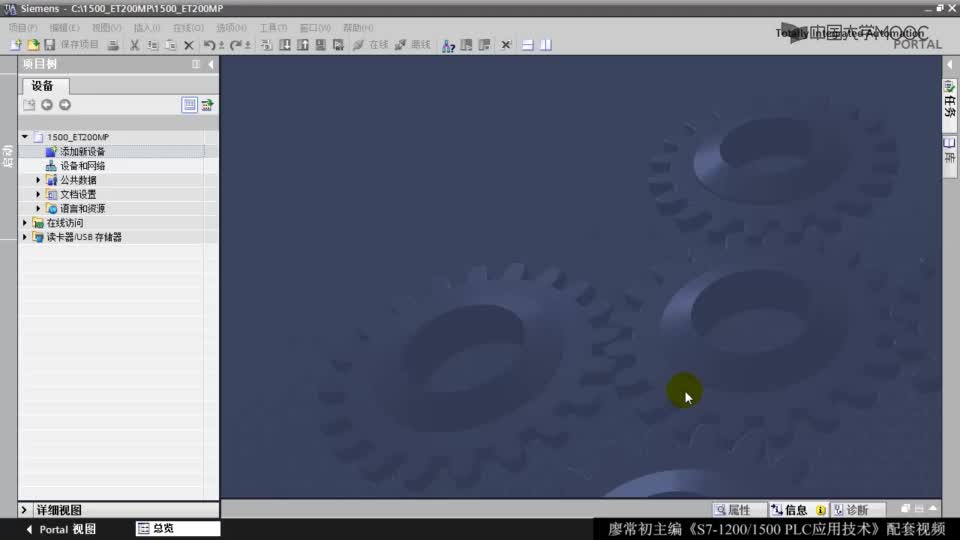
Task: Click the Copy toolbar icon
Action: coord(153,45)
